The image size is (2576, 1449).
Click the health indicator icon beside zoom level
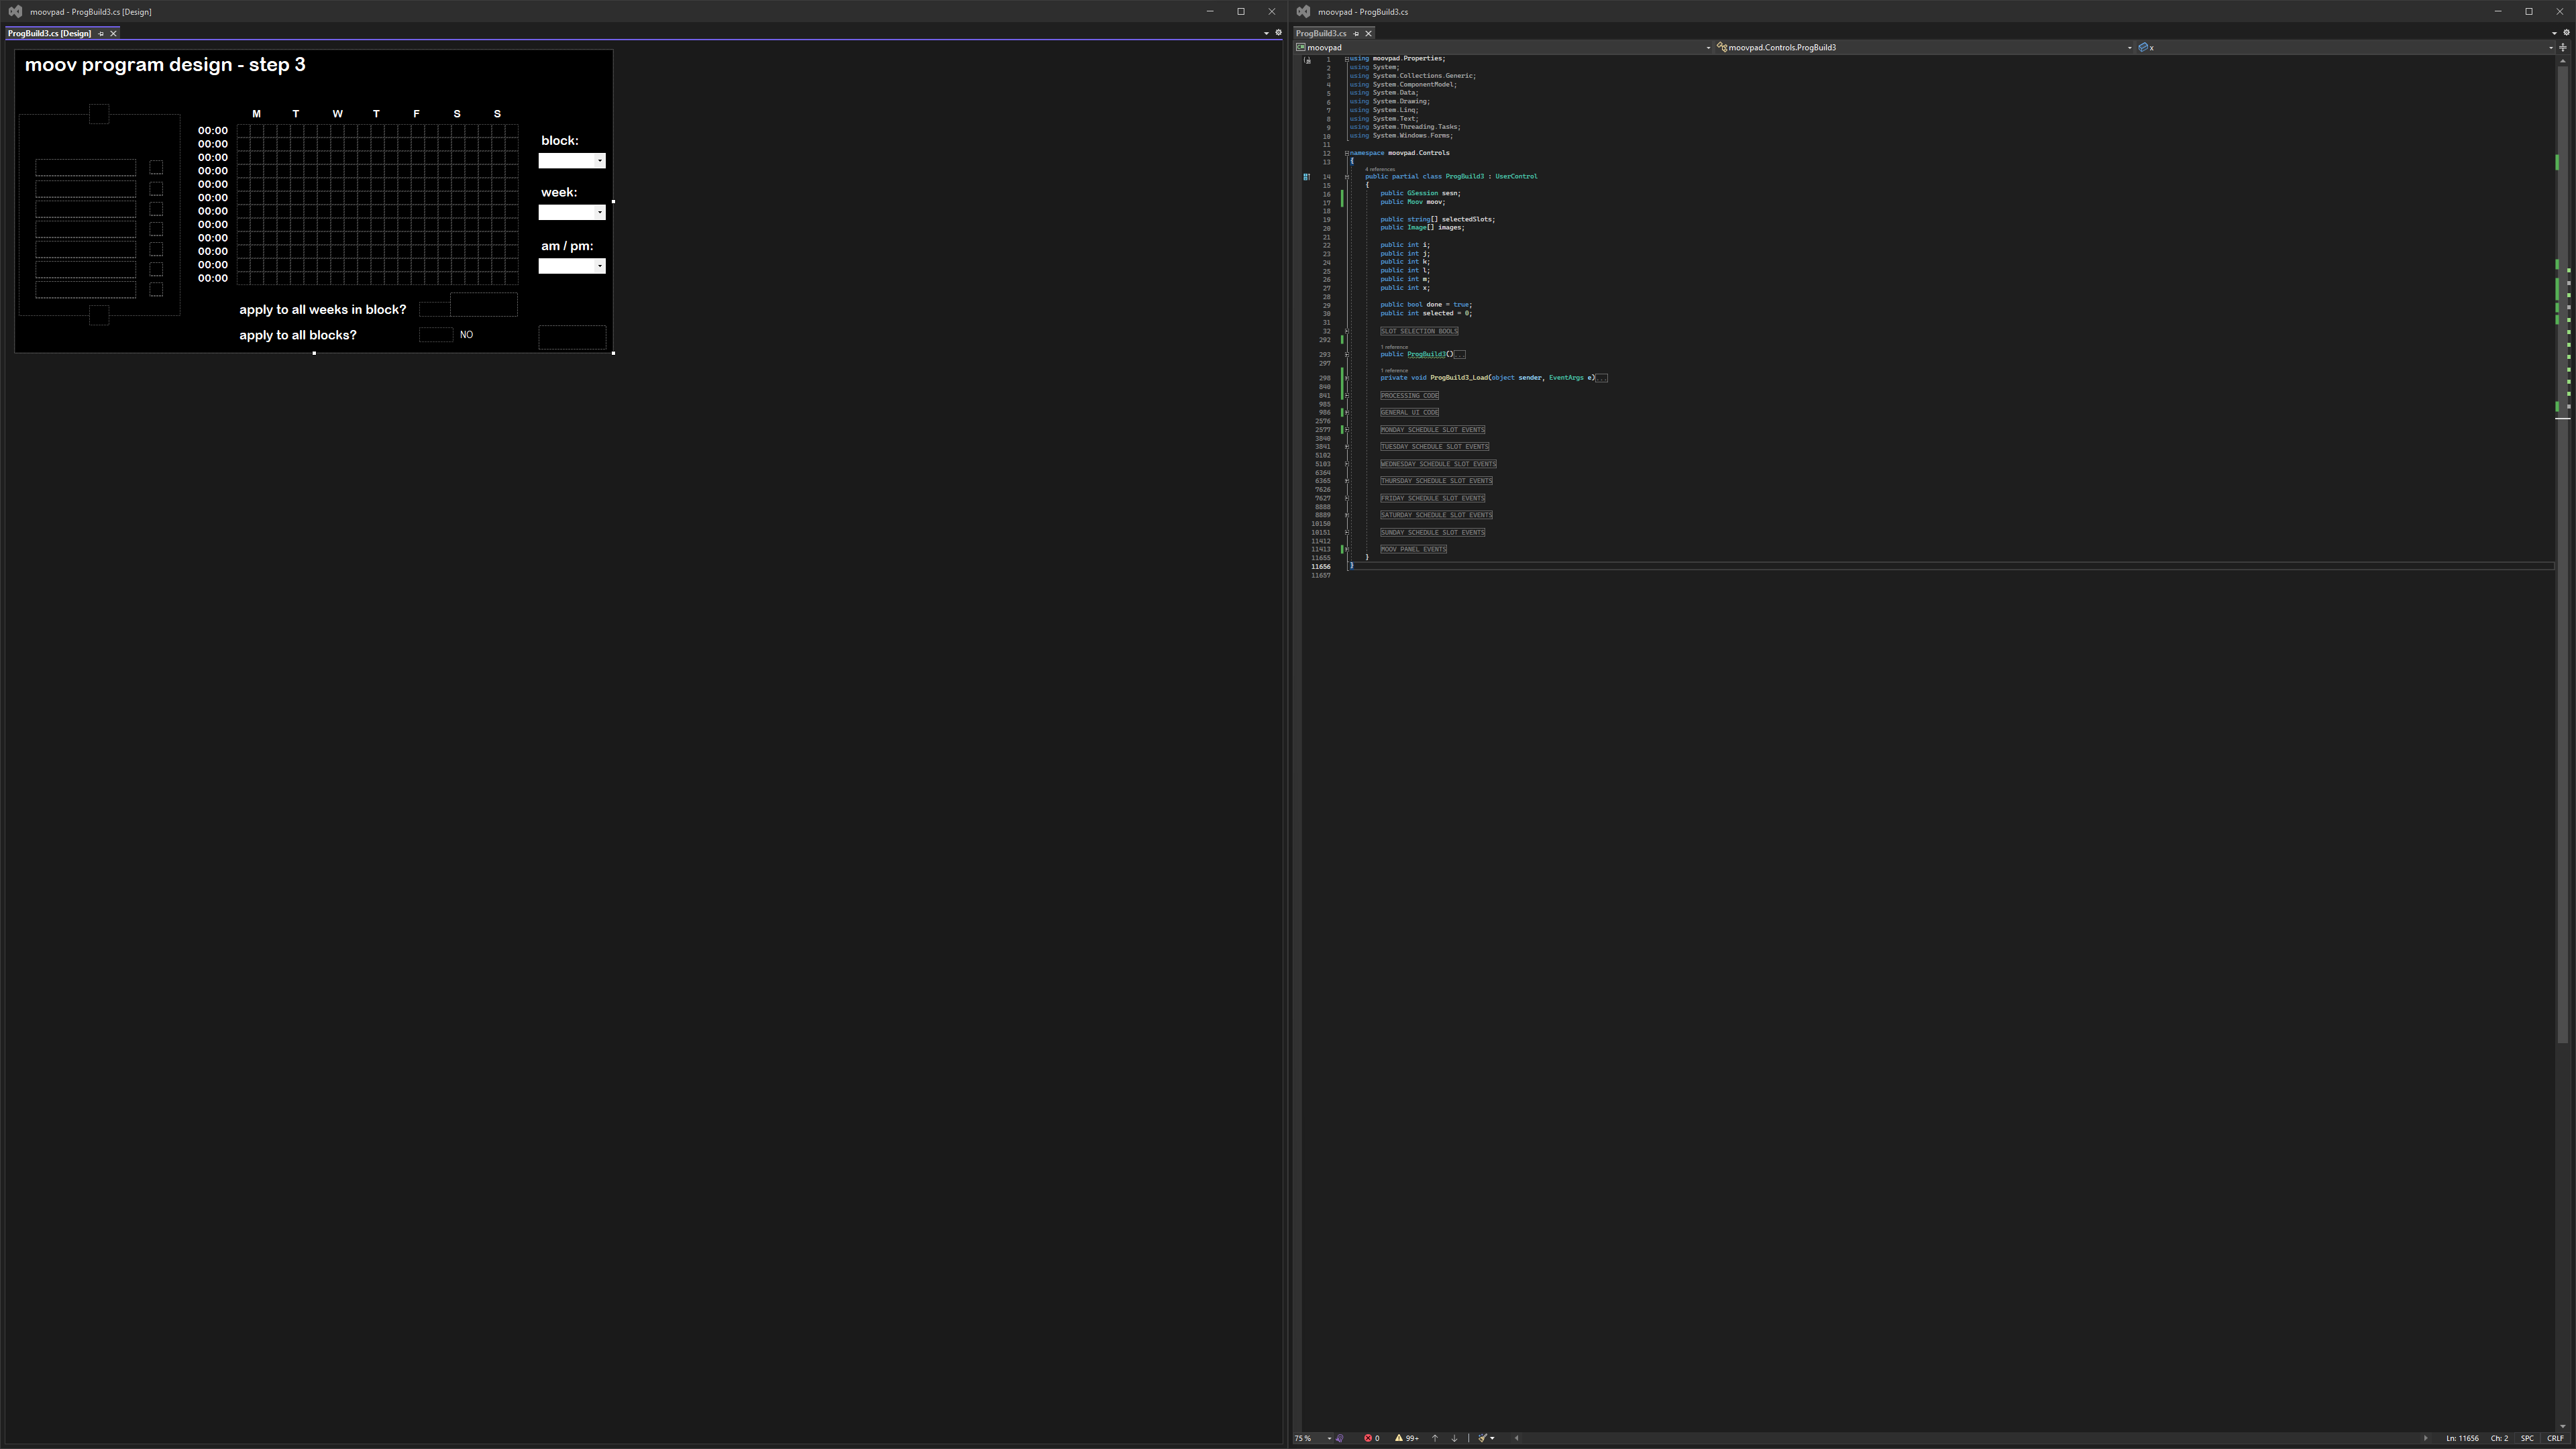point(1340,1438)
